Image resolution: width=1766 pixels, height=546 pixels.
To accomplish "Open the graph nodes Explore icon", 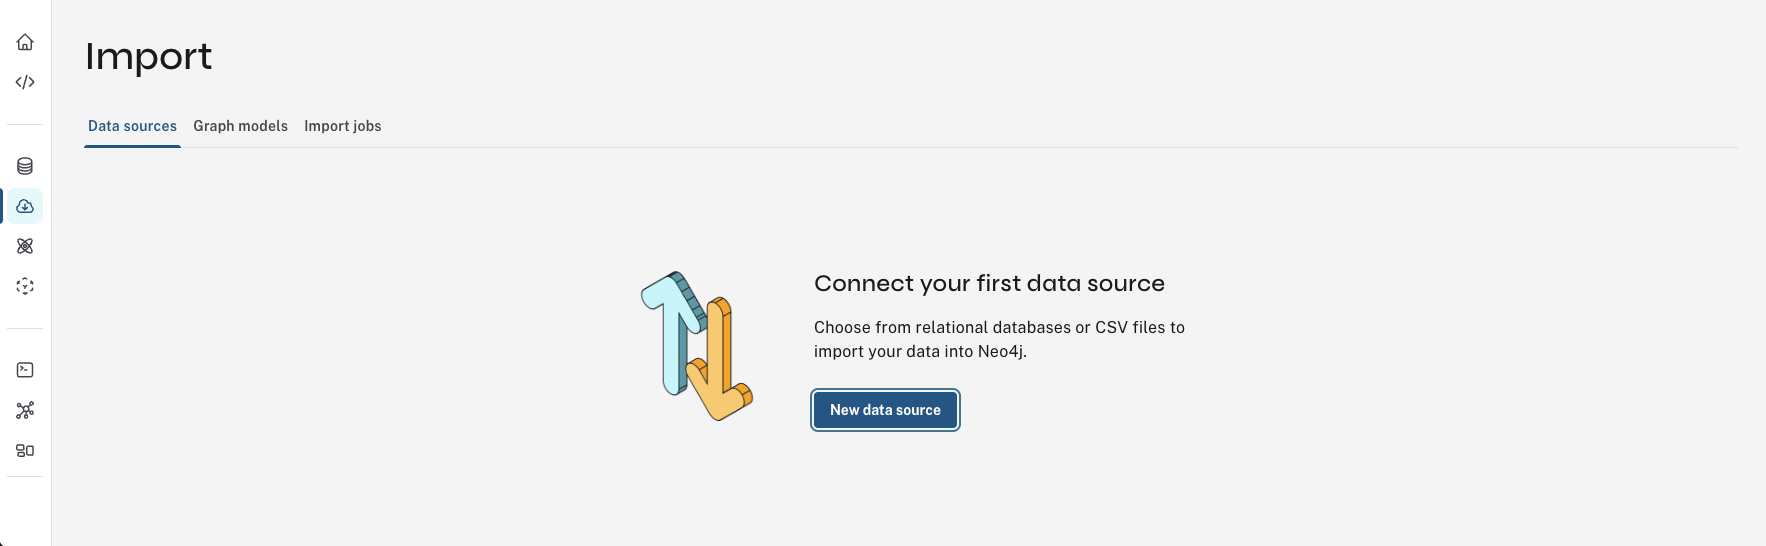I will [25, 410].
